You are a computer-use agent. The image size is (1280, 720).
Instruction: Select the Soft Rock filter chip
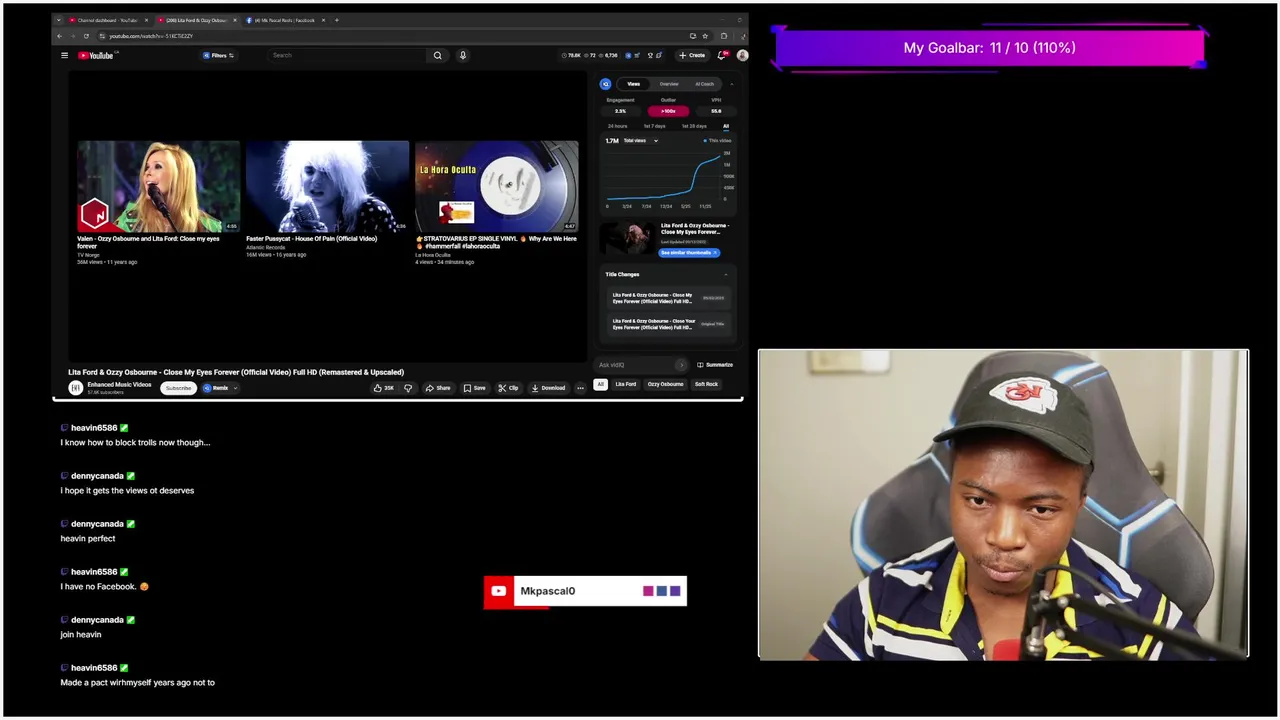pos(706,384)
